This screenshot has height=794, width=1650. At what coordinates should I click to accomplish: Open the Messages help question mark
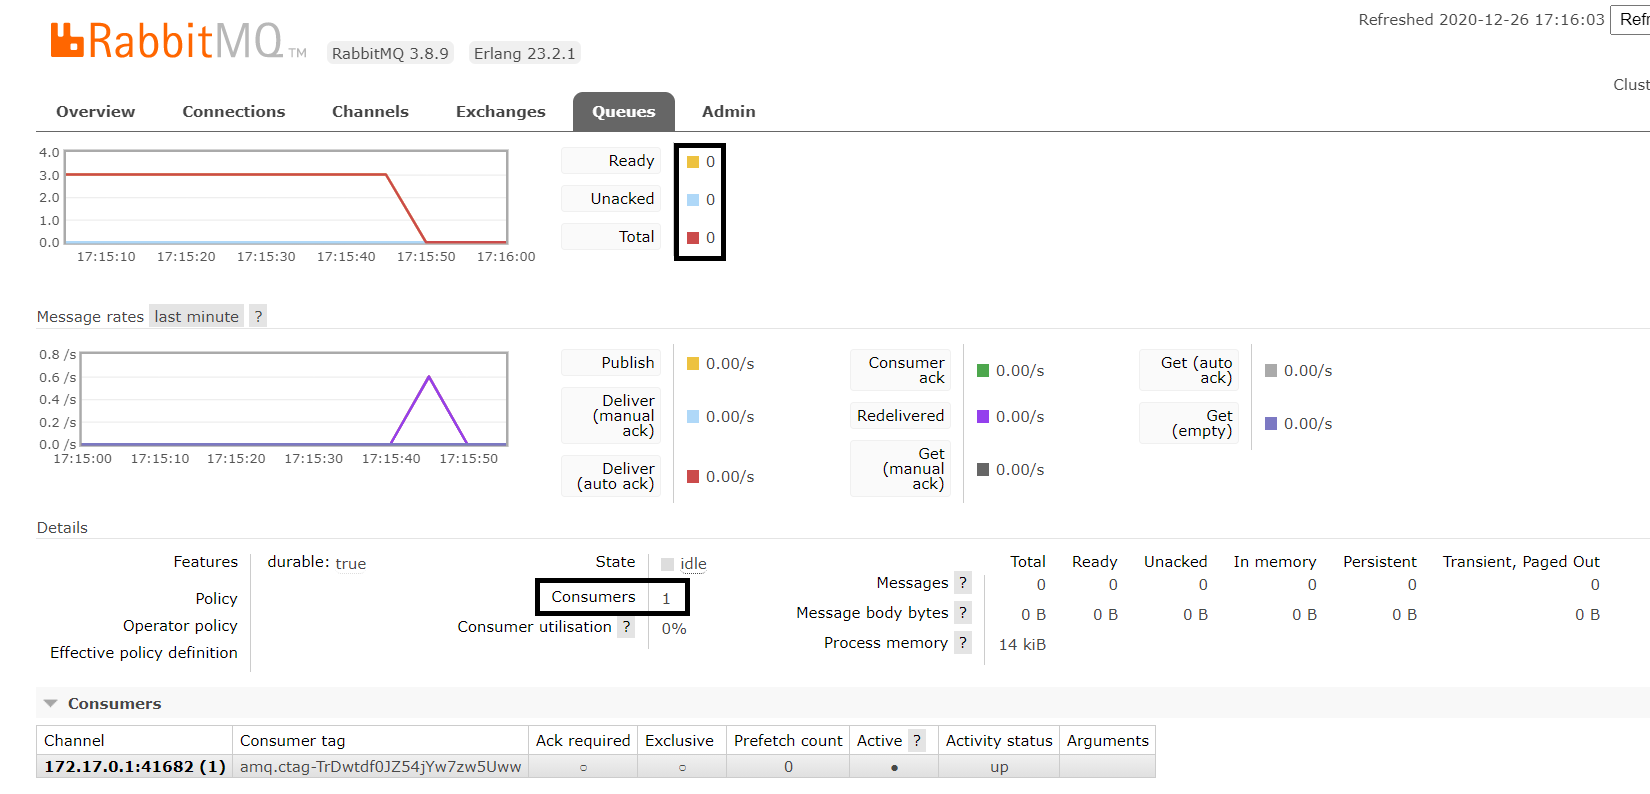pyautogui.click(x=963, y=582)
